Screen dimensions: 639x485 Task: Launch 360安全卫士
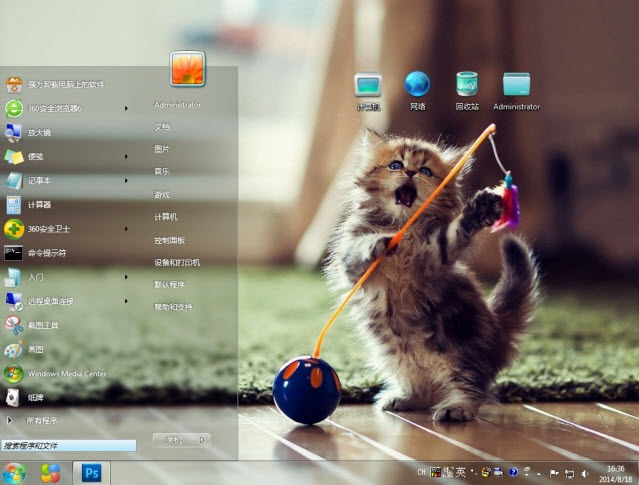[x=68, y=229]
